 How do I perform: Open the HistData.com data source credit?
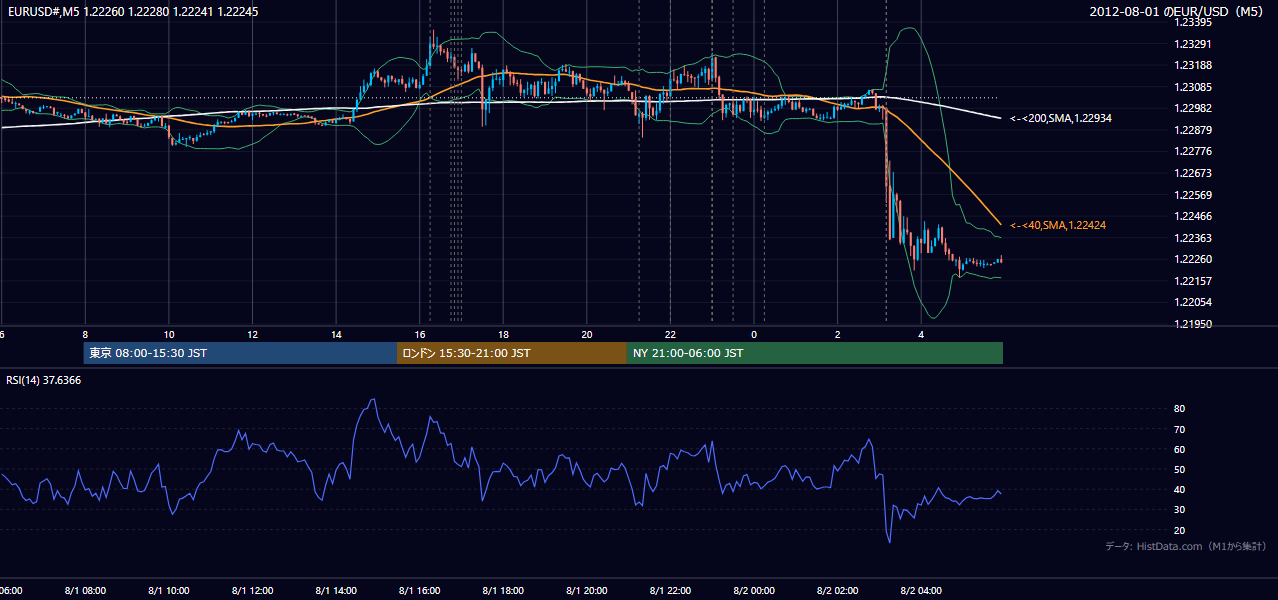(x=1186, y=546)
